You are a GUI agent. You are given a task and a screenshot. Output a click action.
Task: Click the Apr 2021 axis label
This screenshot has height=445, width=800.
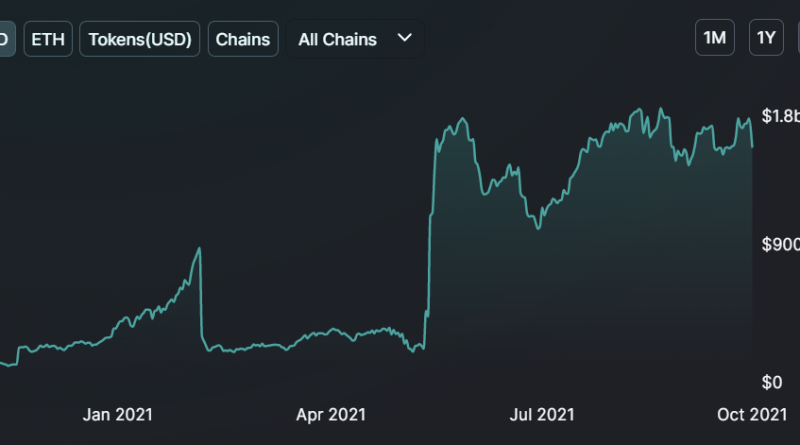point(332,413)
